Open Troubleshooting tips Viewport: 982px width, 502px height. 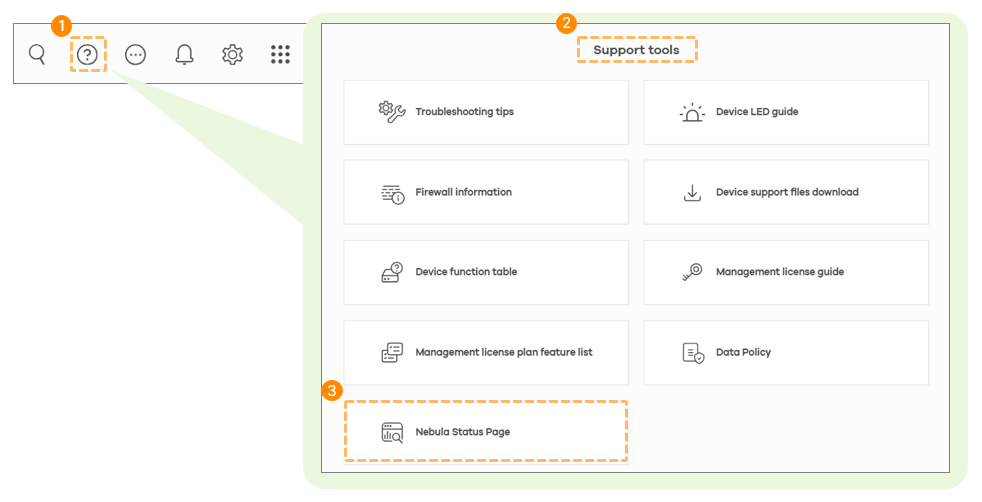486,113
